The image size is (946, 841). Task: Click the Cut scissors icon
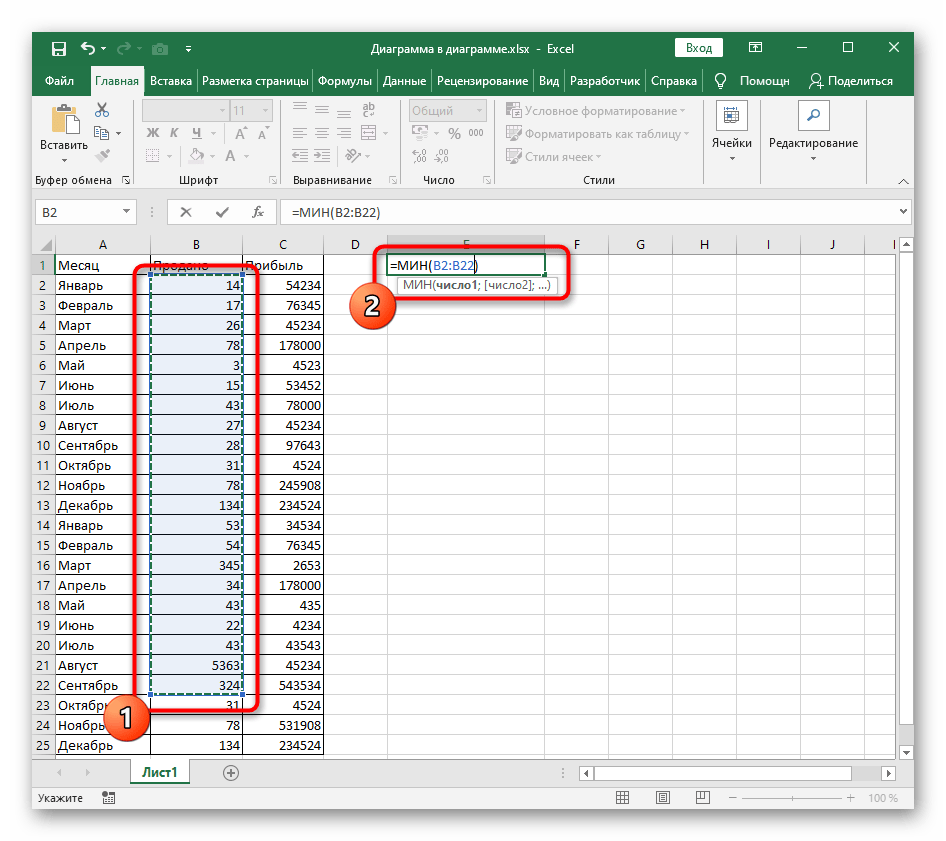pyautogui.click(x=102, y=110)
